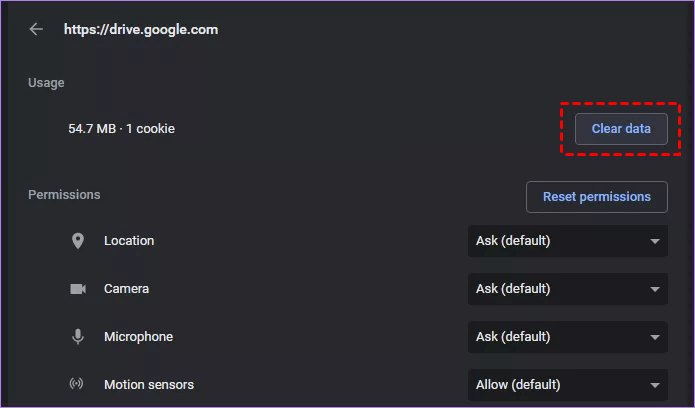Open the Microphone permission dropdown
This screenshot has height=408, width=695.
click(x=567, y=337)
